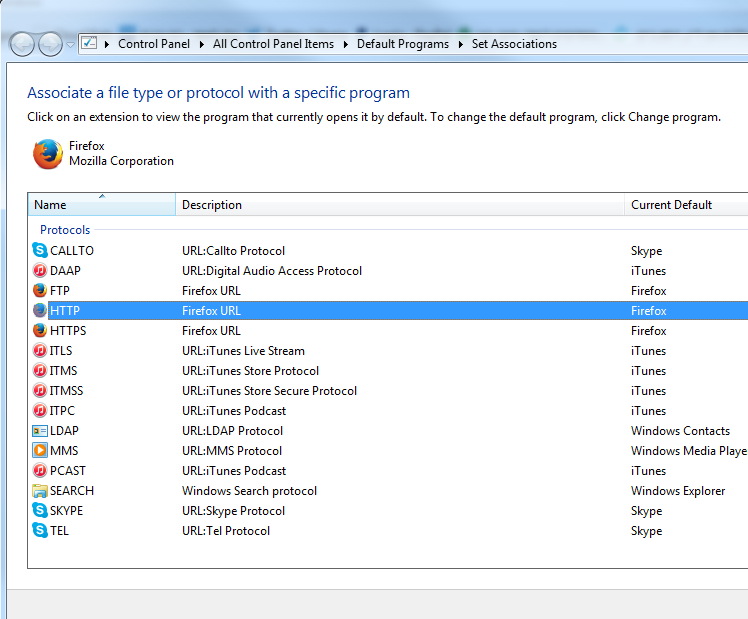Click the Skype icon beside SKYPE
This screenshot has width=748, height=619.
[40, 511]
